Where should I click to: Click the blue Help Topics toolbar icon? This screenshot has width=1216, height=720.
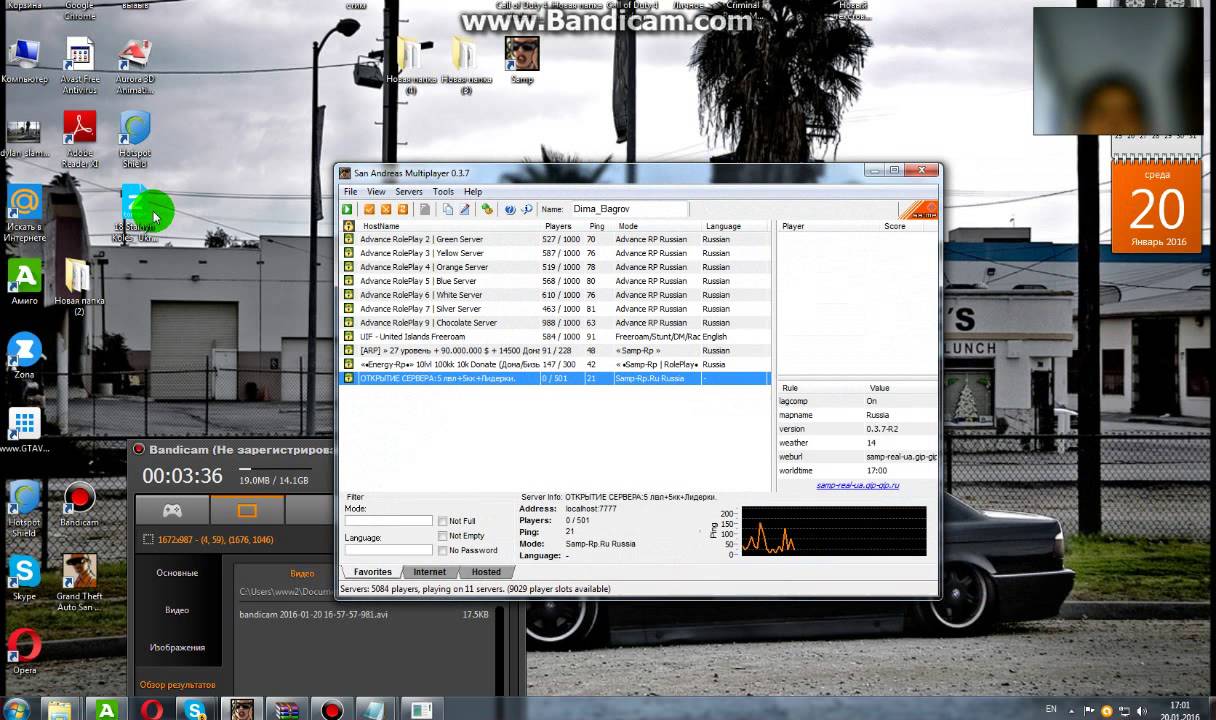click(x=509, y=209)
